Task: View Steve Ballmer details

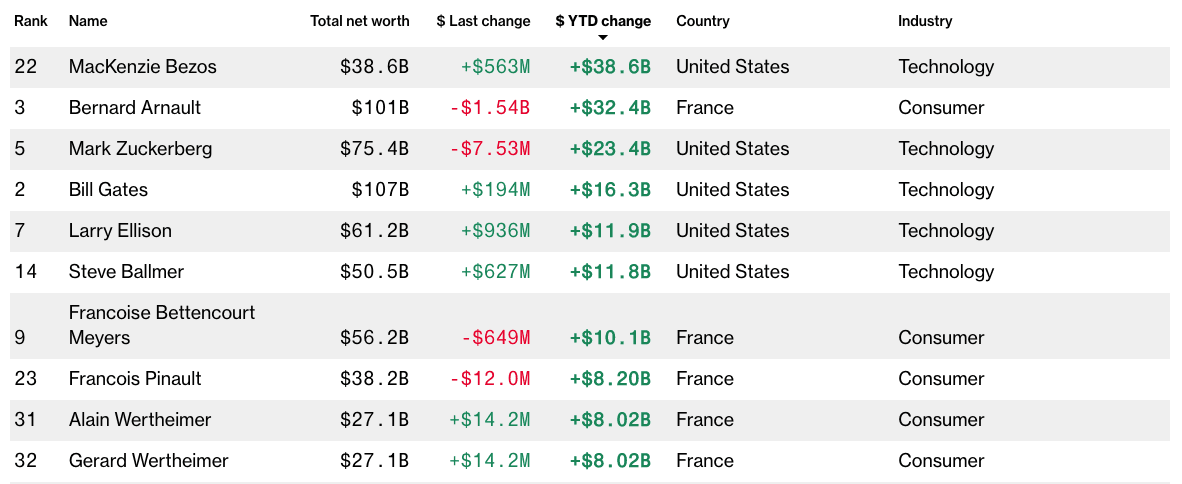Action: [126, 272]
